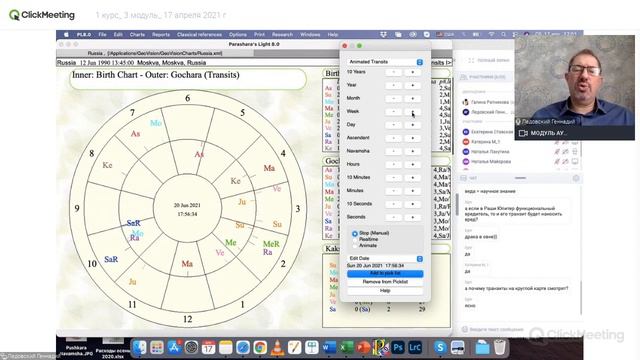
Task: Open Microsoft Word in the Dock
Action: click(x=329, y=348)
